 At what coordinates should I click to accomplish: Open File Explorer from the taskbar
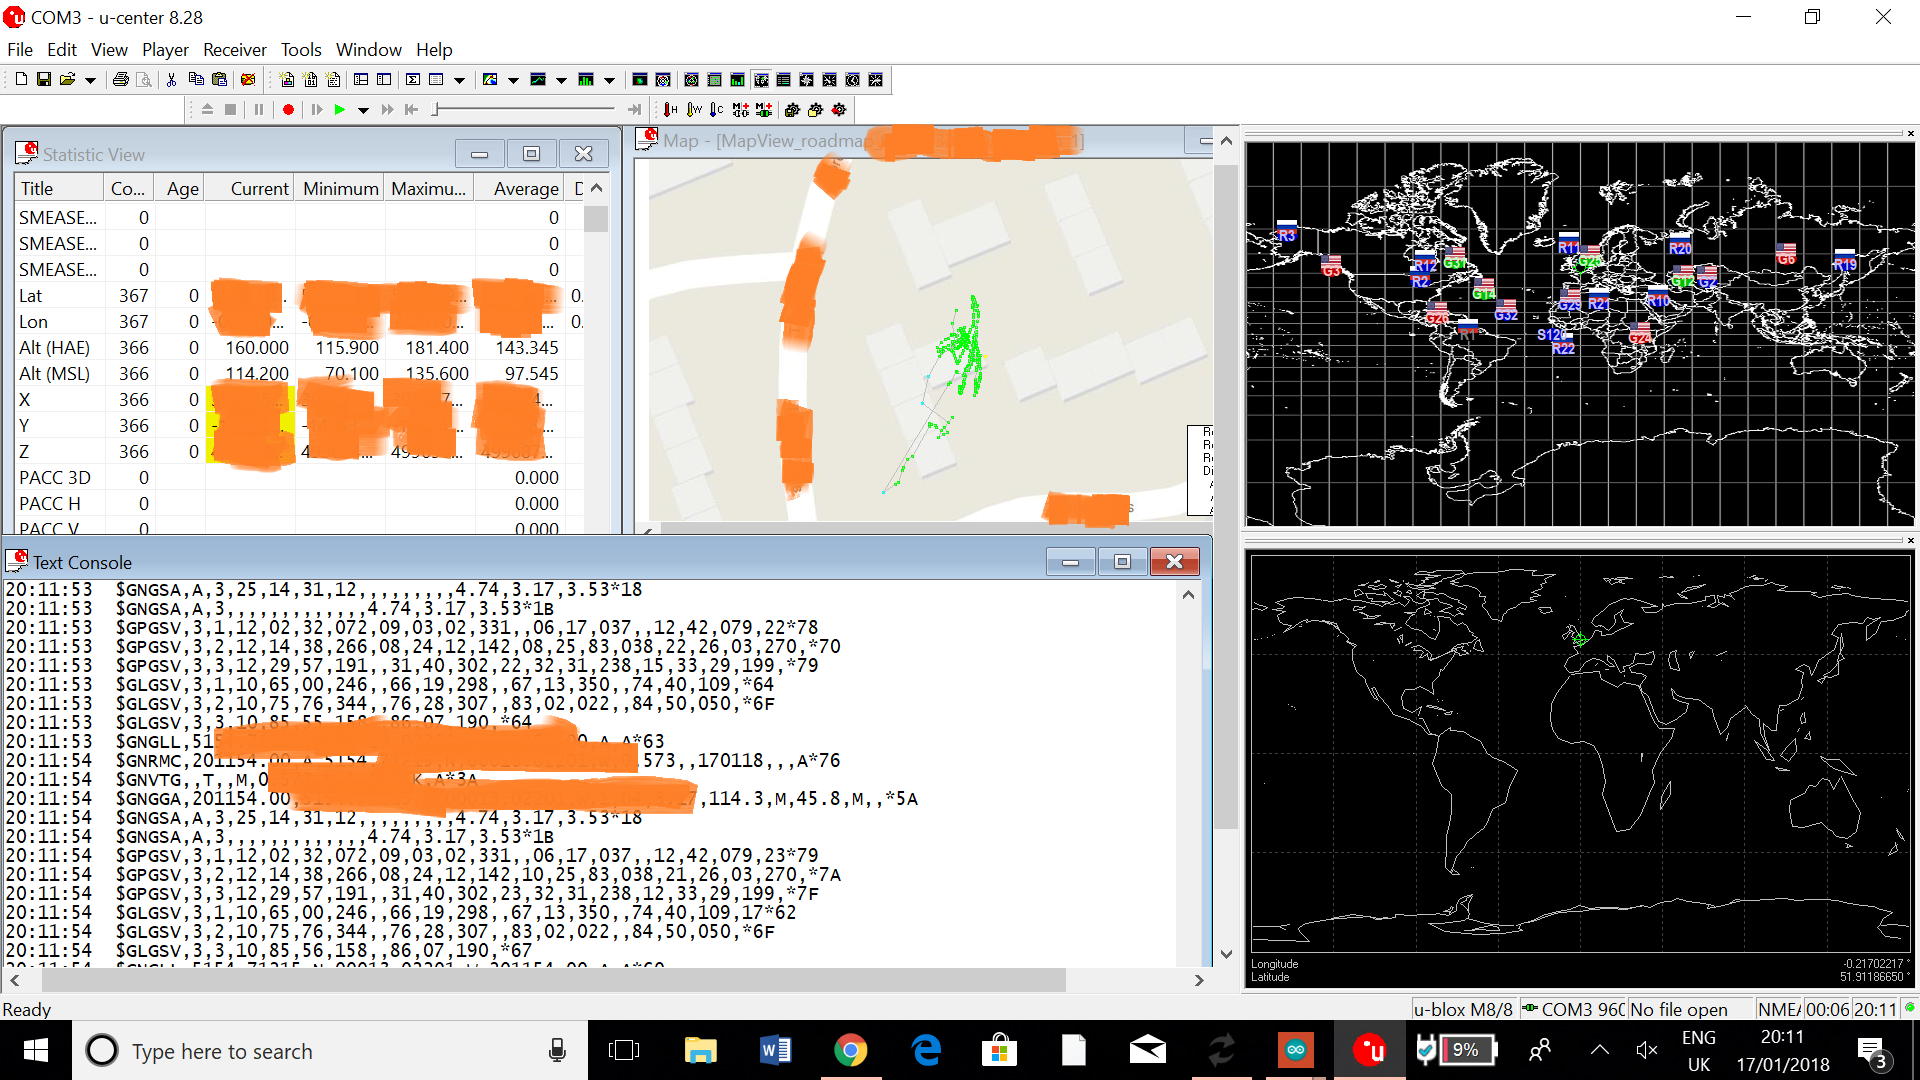700,1050
